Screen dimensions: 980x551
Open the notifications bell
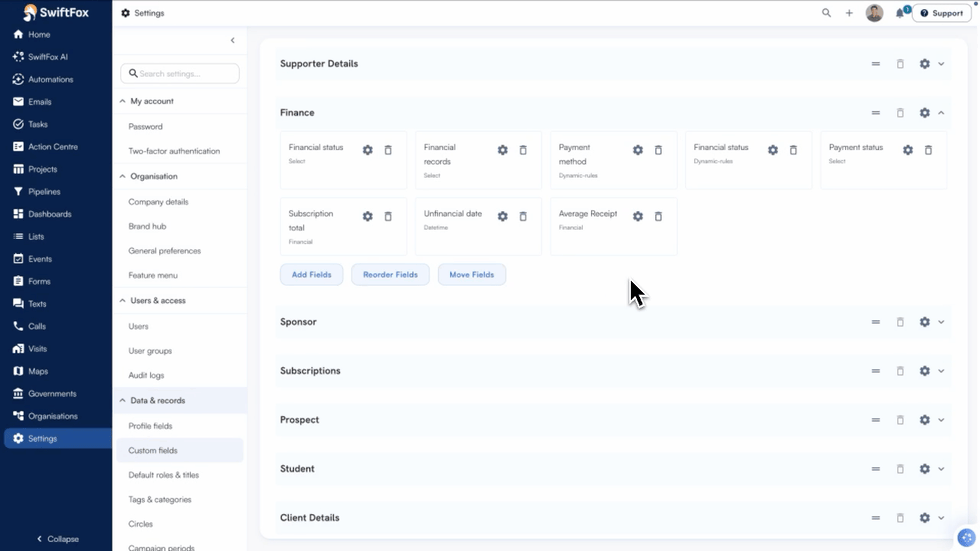tap(900, 12)
